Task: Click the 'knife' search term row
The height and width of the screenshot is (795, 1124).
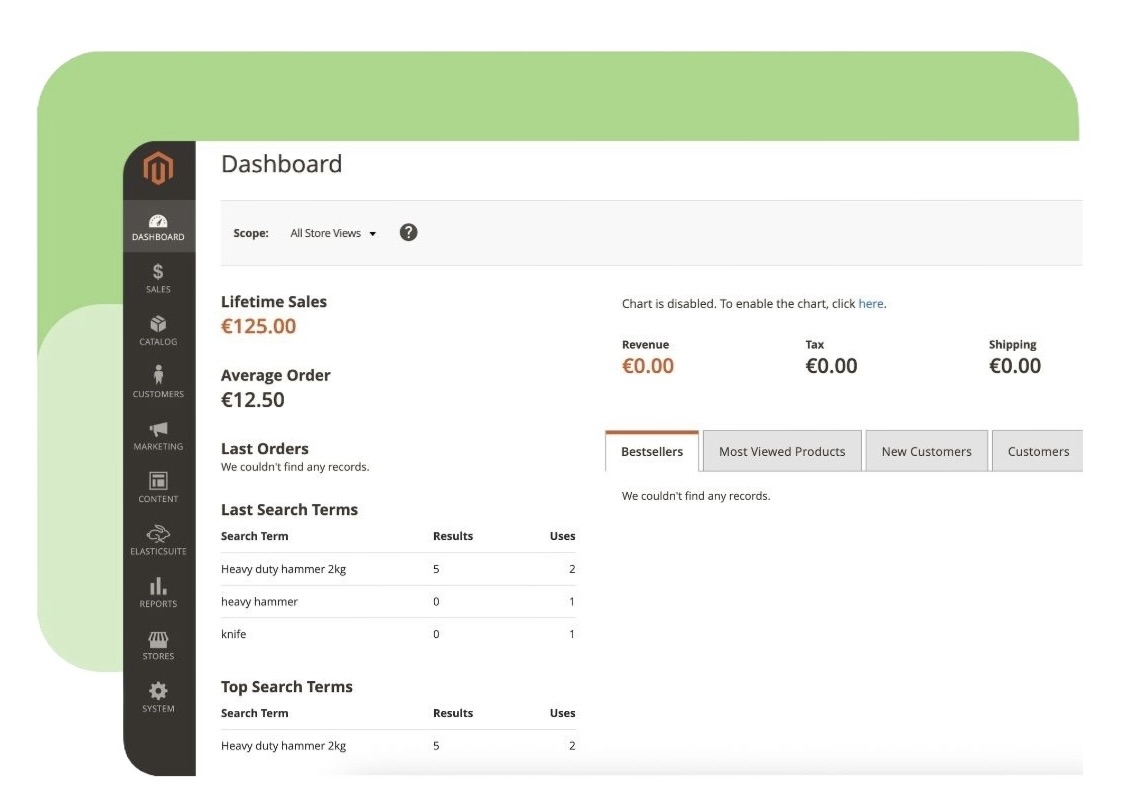Action: [233, 635]
